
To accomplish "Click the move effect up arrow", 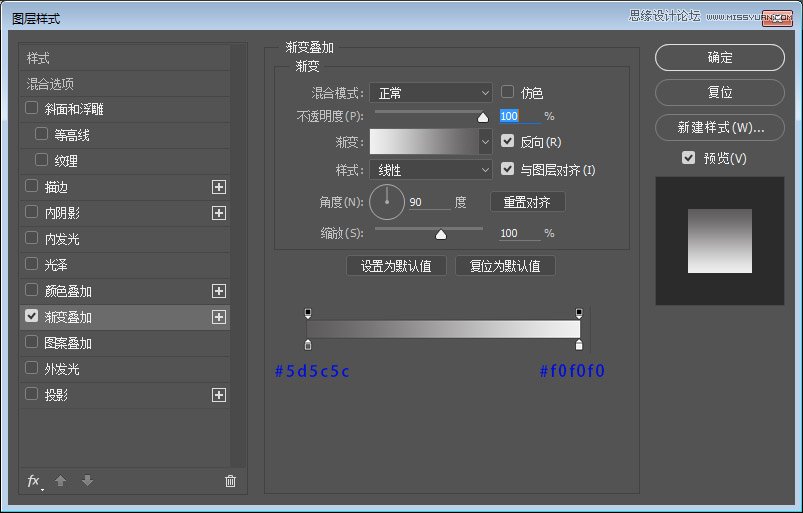I will pos(60,481).
